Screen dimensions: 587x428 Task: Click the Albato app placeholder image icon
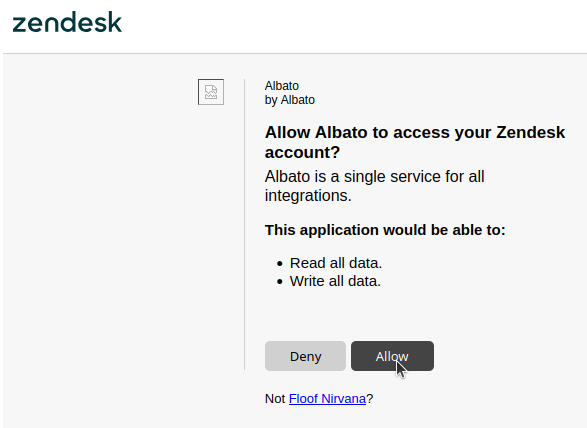click(x=211, y=92)
